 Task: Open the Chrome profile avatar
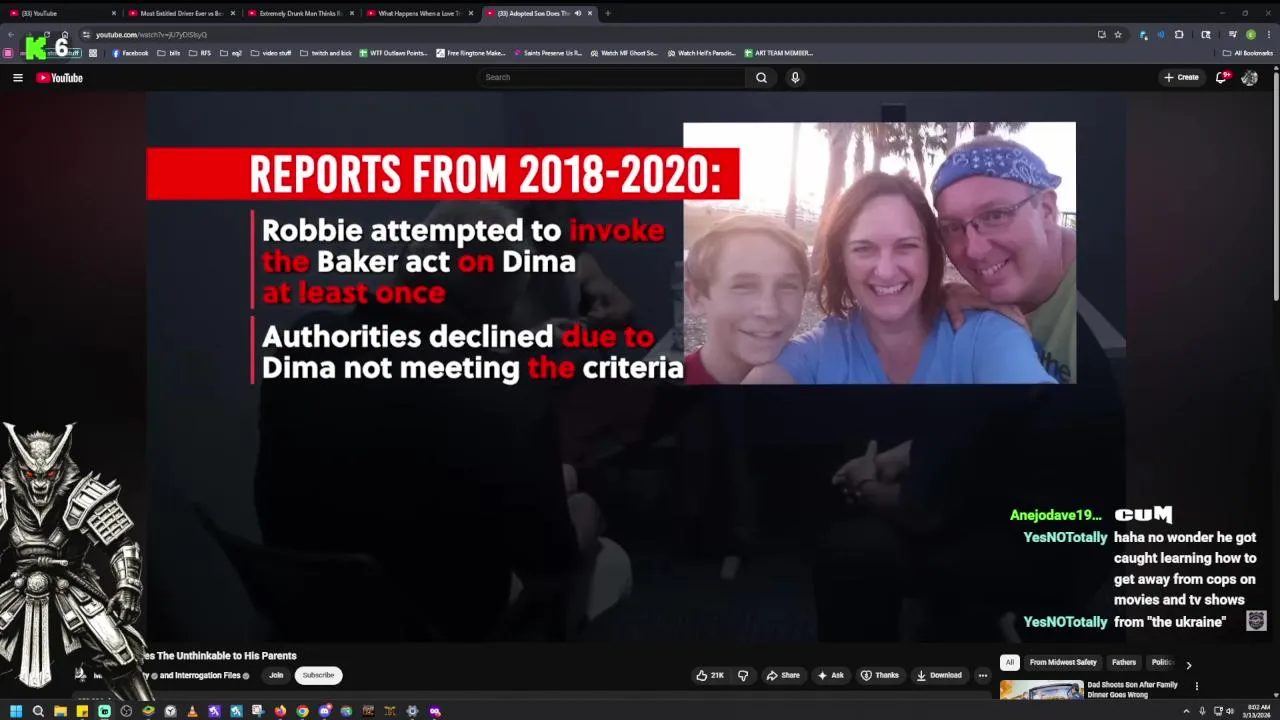(1251, 34)
